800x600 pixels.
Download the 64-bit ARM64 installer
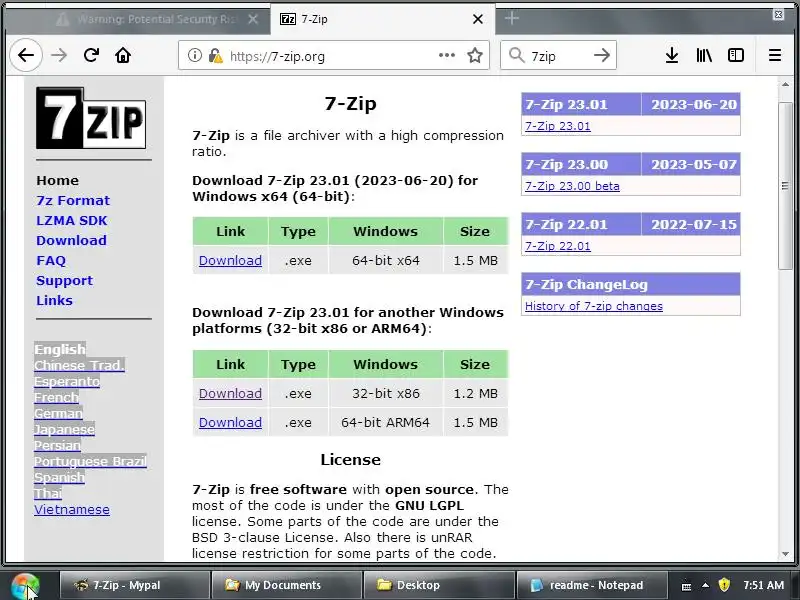(x=230, y=423)
